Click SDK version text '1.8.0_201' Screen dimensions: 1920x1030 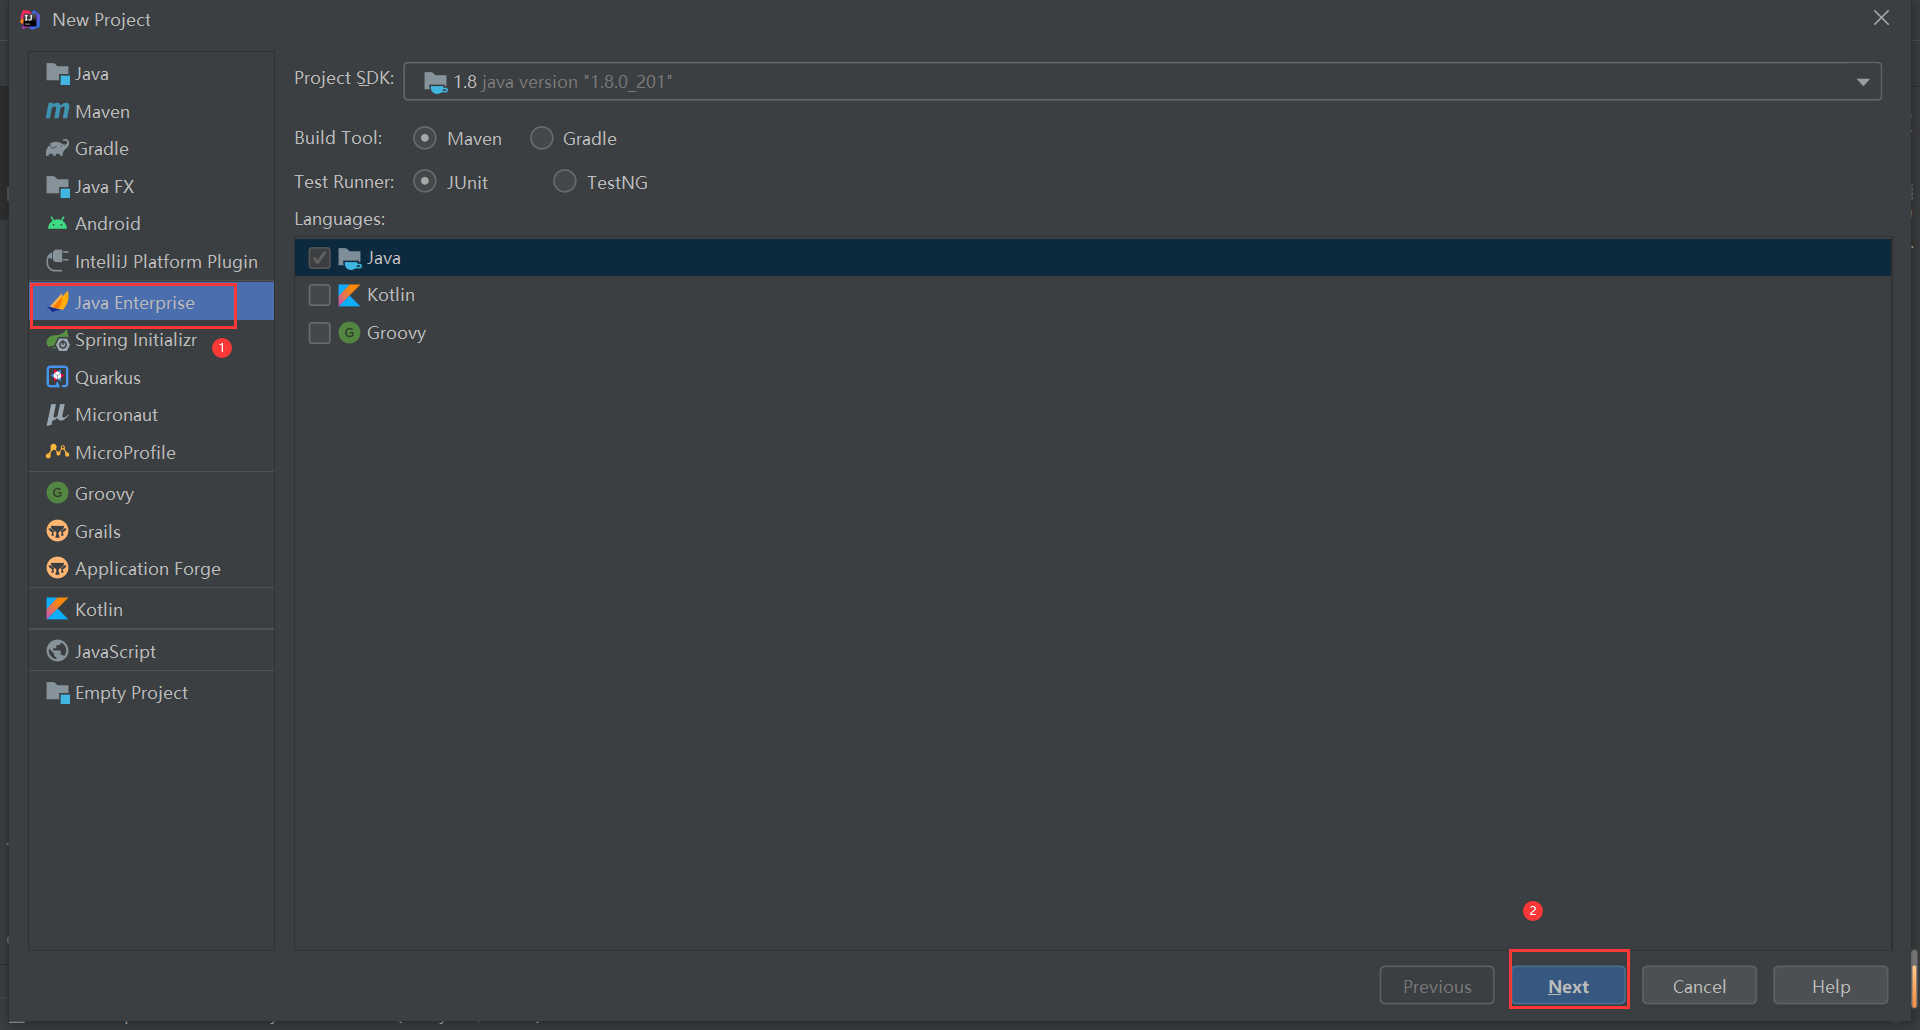tap(627, 82)
